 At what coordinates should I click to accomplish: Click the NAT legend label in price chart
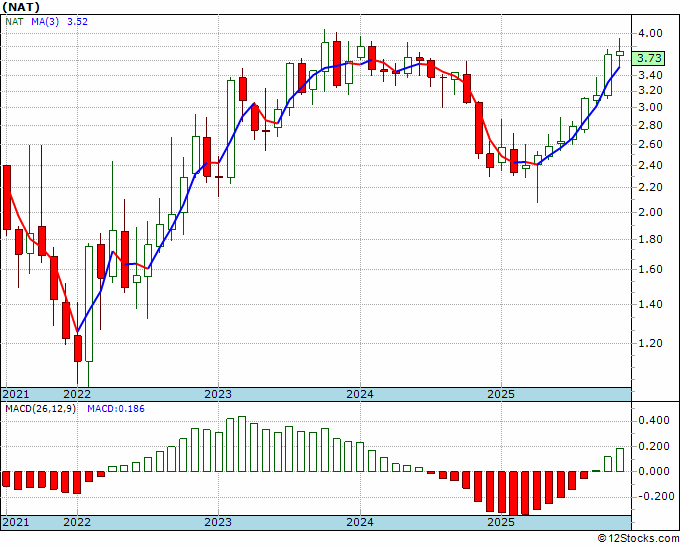[x=14, y=21]
